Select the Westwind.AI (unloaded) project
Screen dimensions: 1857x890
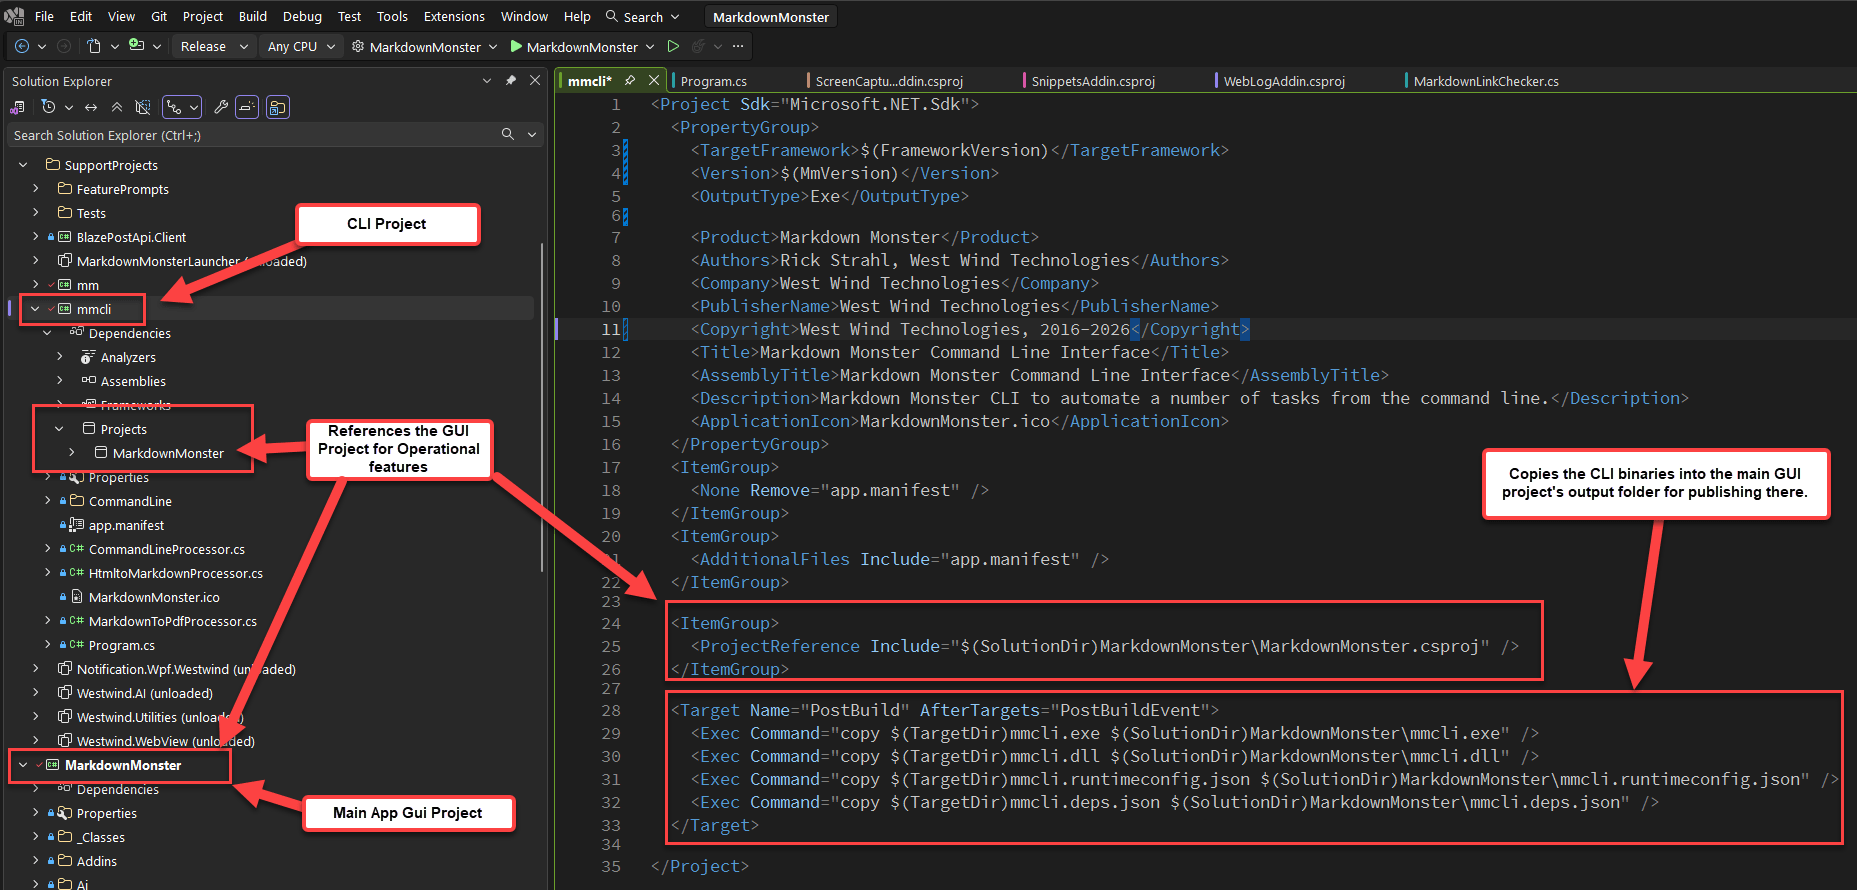(144, 693)
